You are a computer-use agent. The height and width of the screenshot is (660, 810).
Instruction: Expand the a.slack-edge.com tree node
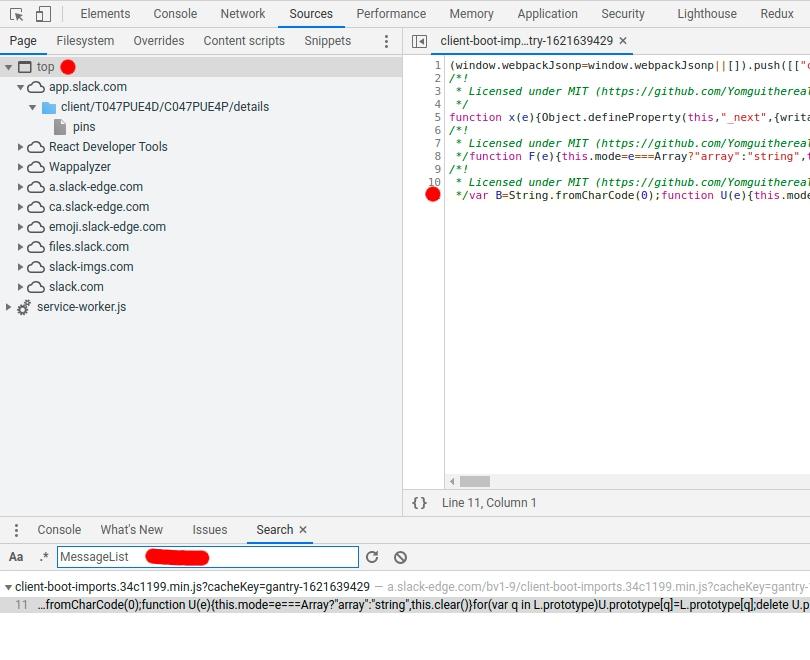coord(20,187)
